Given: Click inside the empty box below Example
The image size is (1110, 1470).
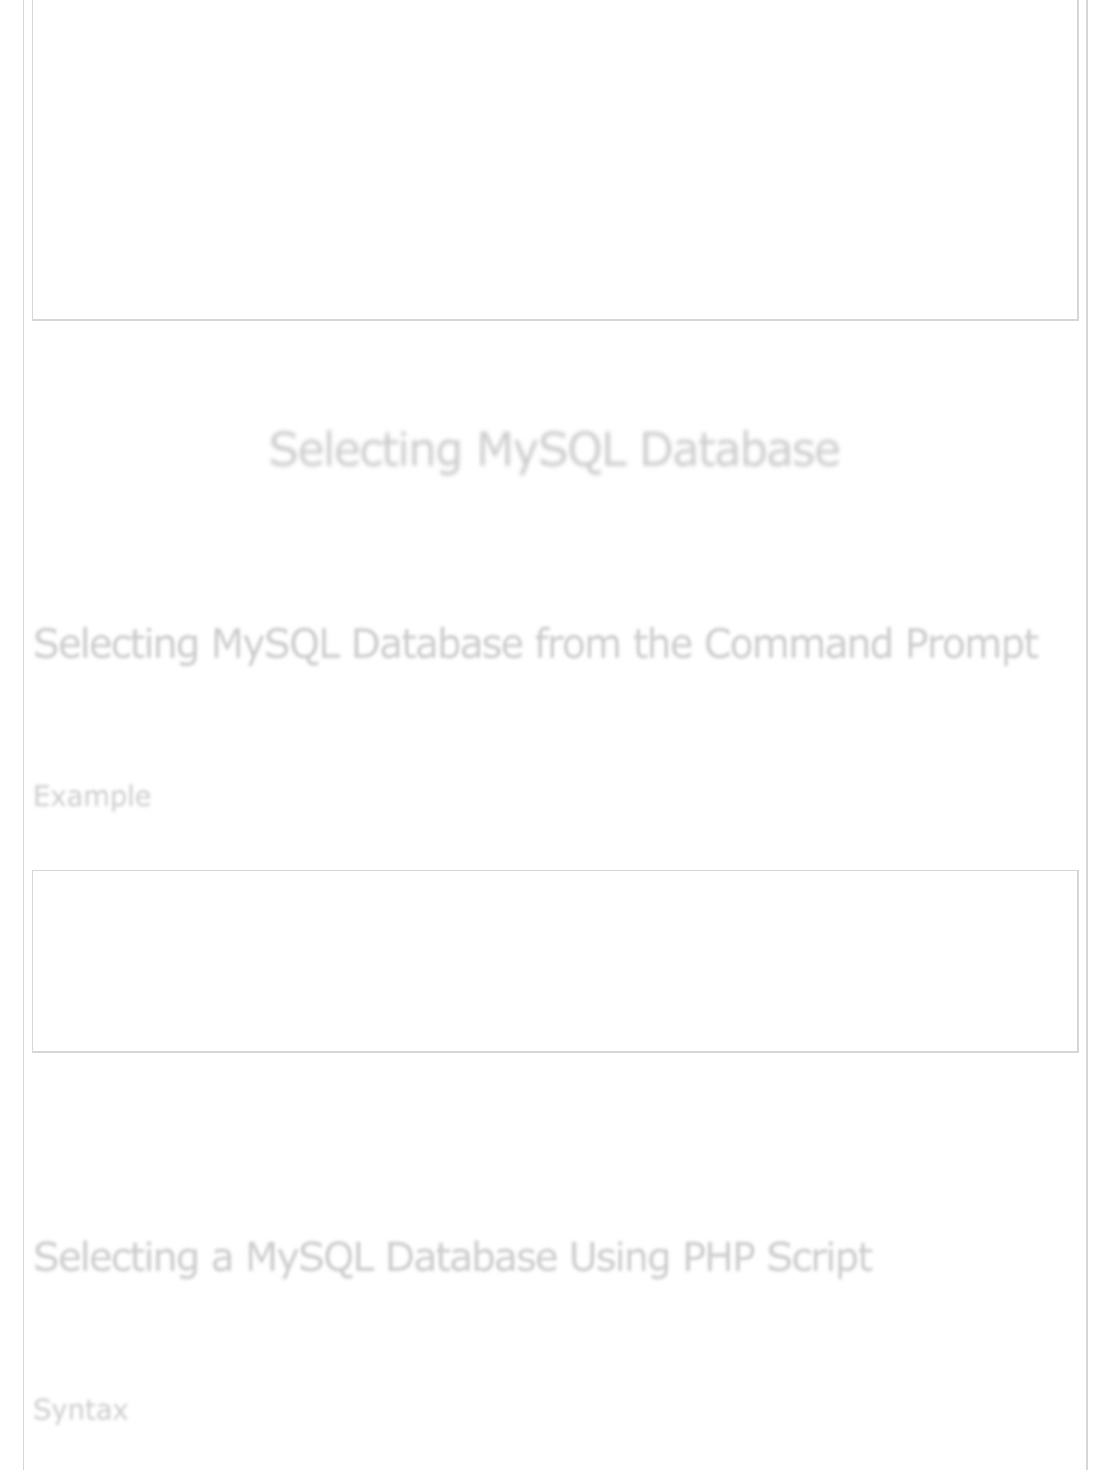Looking at the screenshot, I should pyautogui.click(x=555, y=960).
